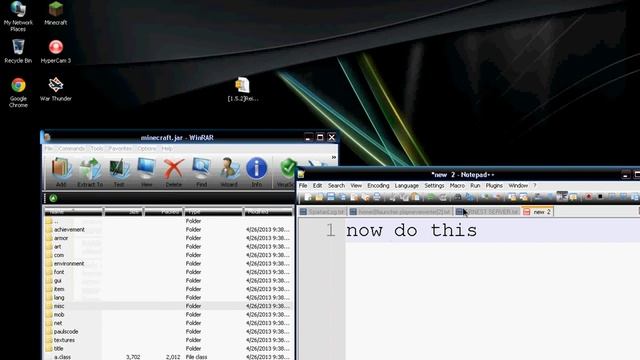The image size is (640, 360).
Task: Click the Undo icon in Notepad++ toolbar
Action: coord(430,198)
